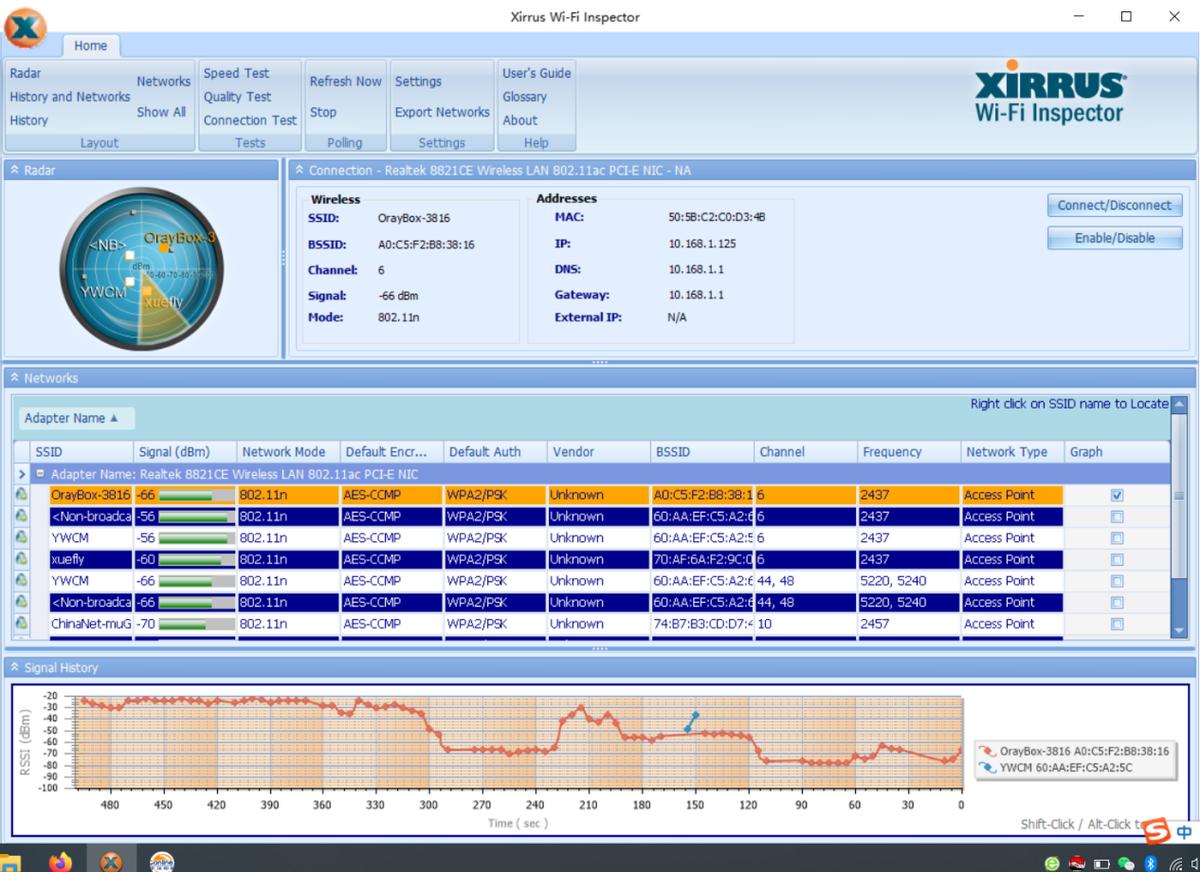
Task: Click the Wi-Fi radar dial display
Action: tap(141, 269)
